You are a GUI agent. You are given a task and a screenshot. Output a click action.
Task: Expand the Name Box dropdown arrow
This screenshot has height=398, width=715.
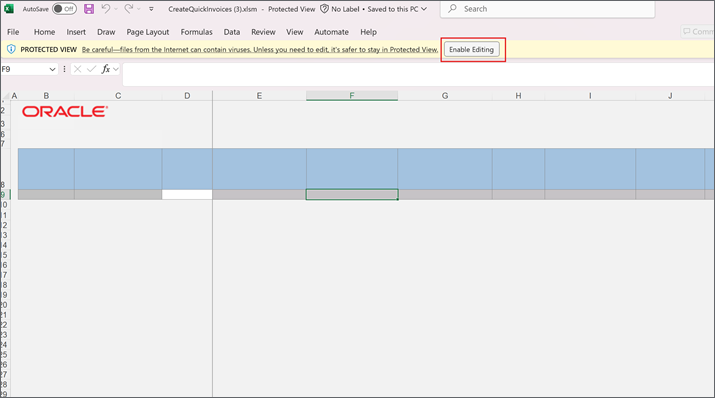click(52, 69)
